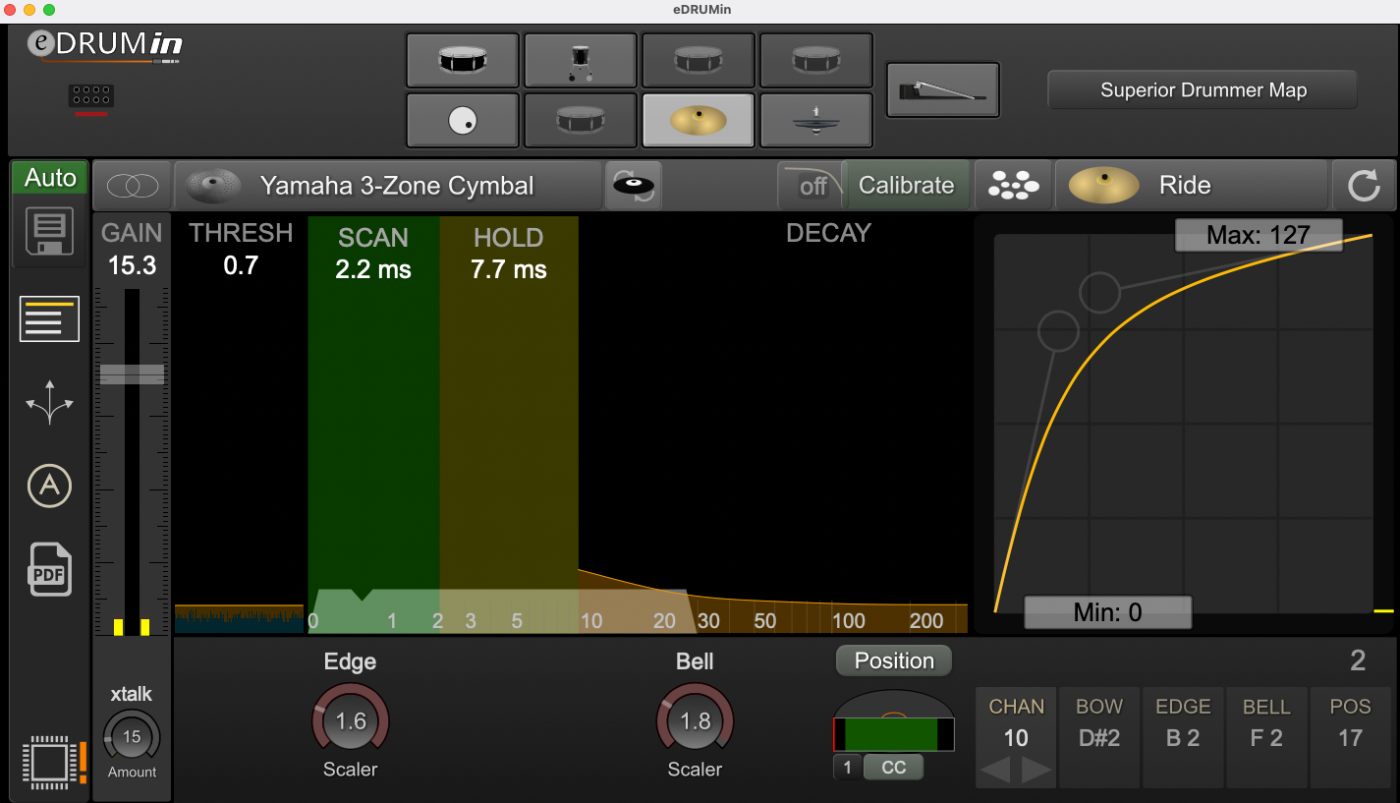This screenshot has height=803, width=1400.
Task: Click the HOLD time 7.7 ms
Action: pos(509,270)
